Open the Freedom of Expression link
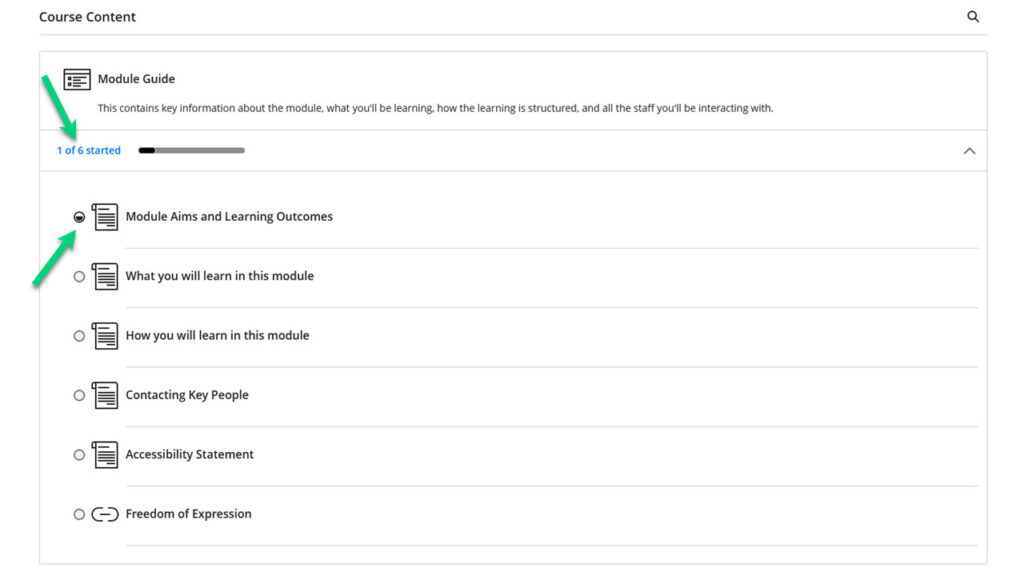The image size is (1024, 576). [x=188, y=513]
